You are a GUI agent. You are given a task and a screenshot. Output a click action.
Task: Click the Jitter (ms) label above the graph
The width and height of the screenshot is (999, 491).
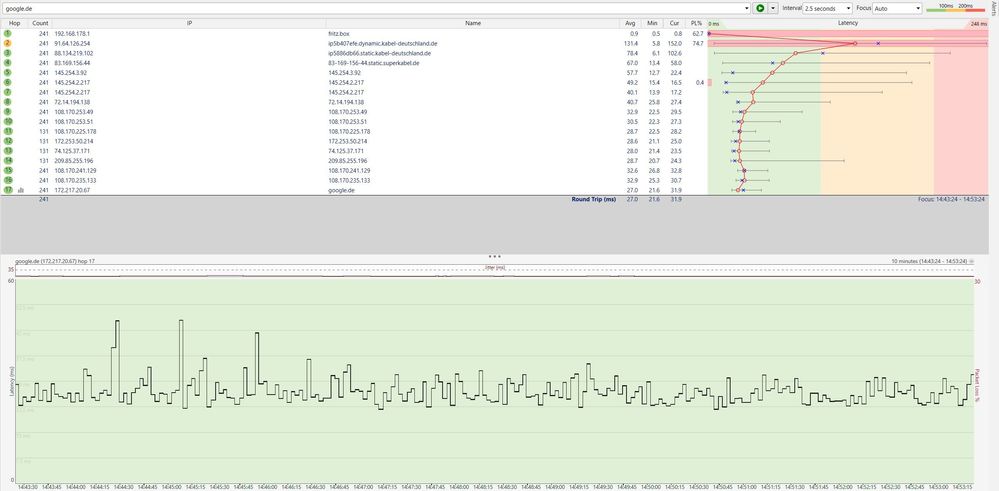coord(495,267)
